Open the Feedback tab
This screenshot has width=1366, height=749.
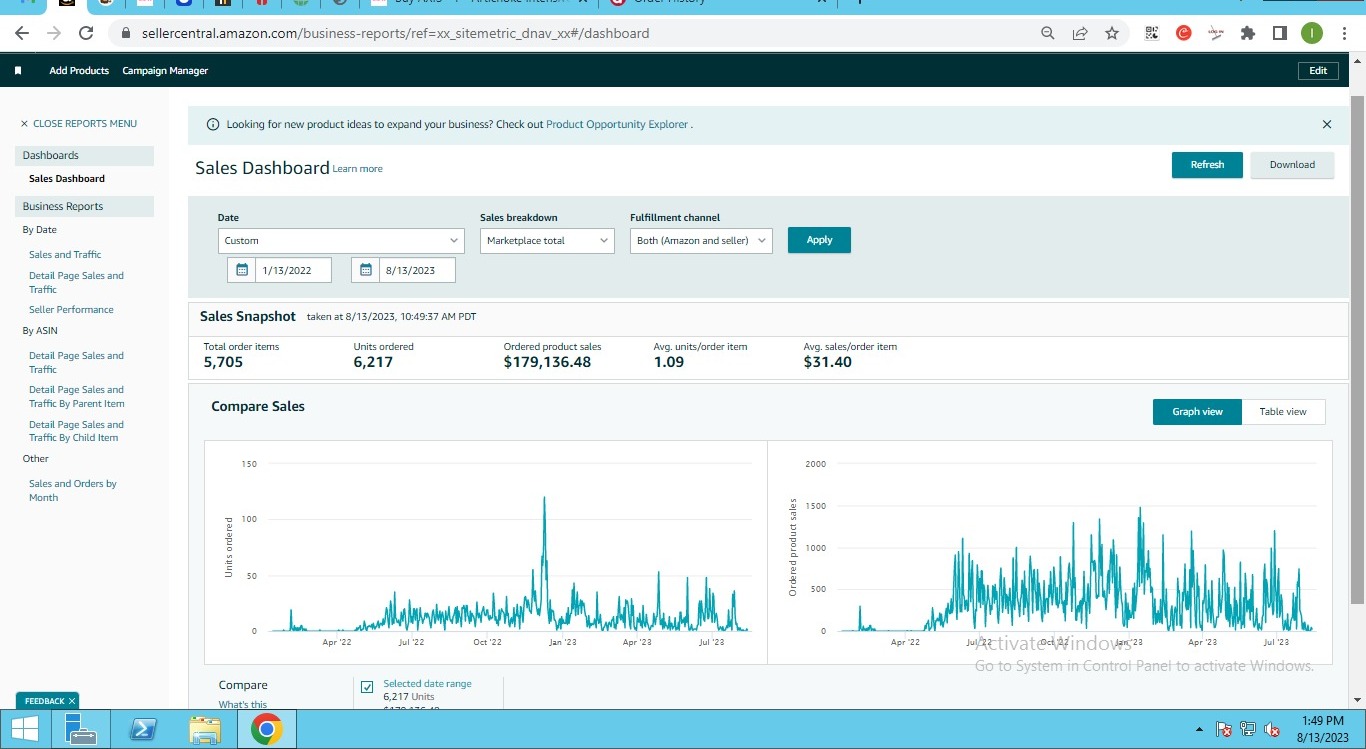pos(42,701)
